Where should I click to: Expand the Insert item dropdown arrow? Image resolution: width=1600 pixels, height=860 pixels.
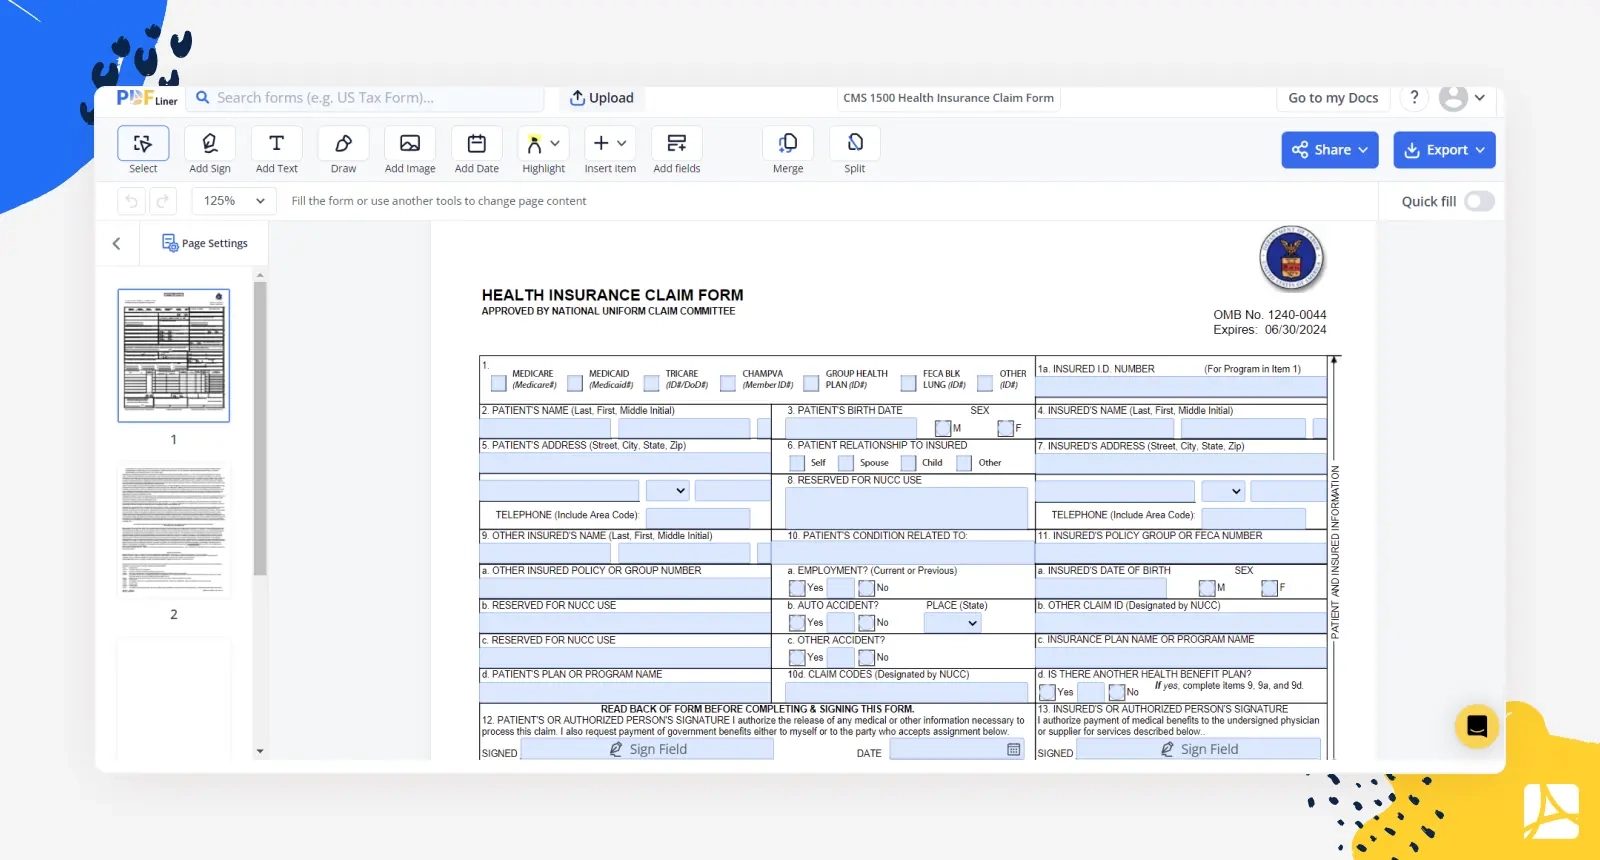coord(622,143)
